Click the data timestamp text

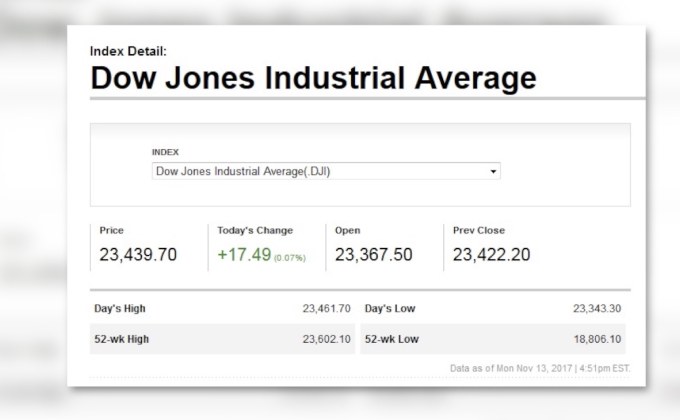540,369
